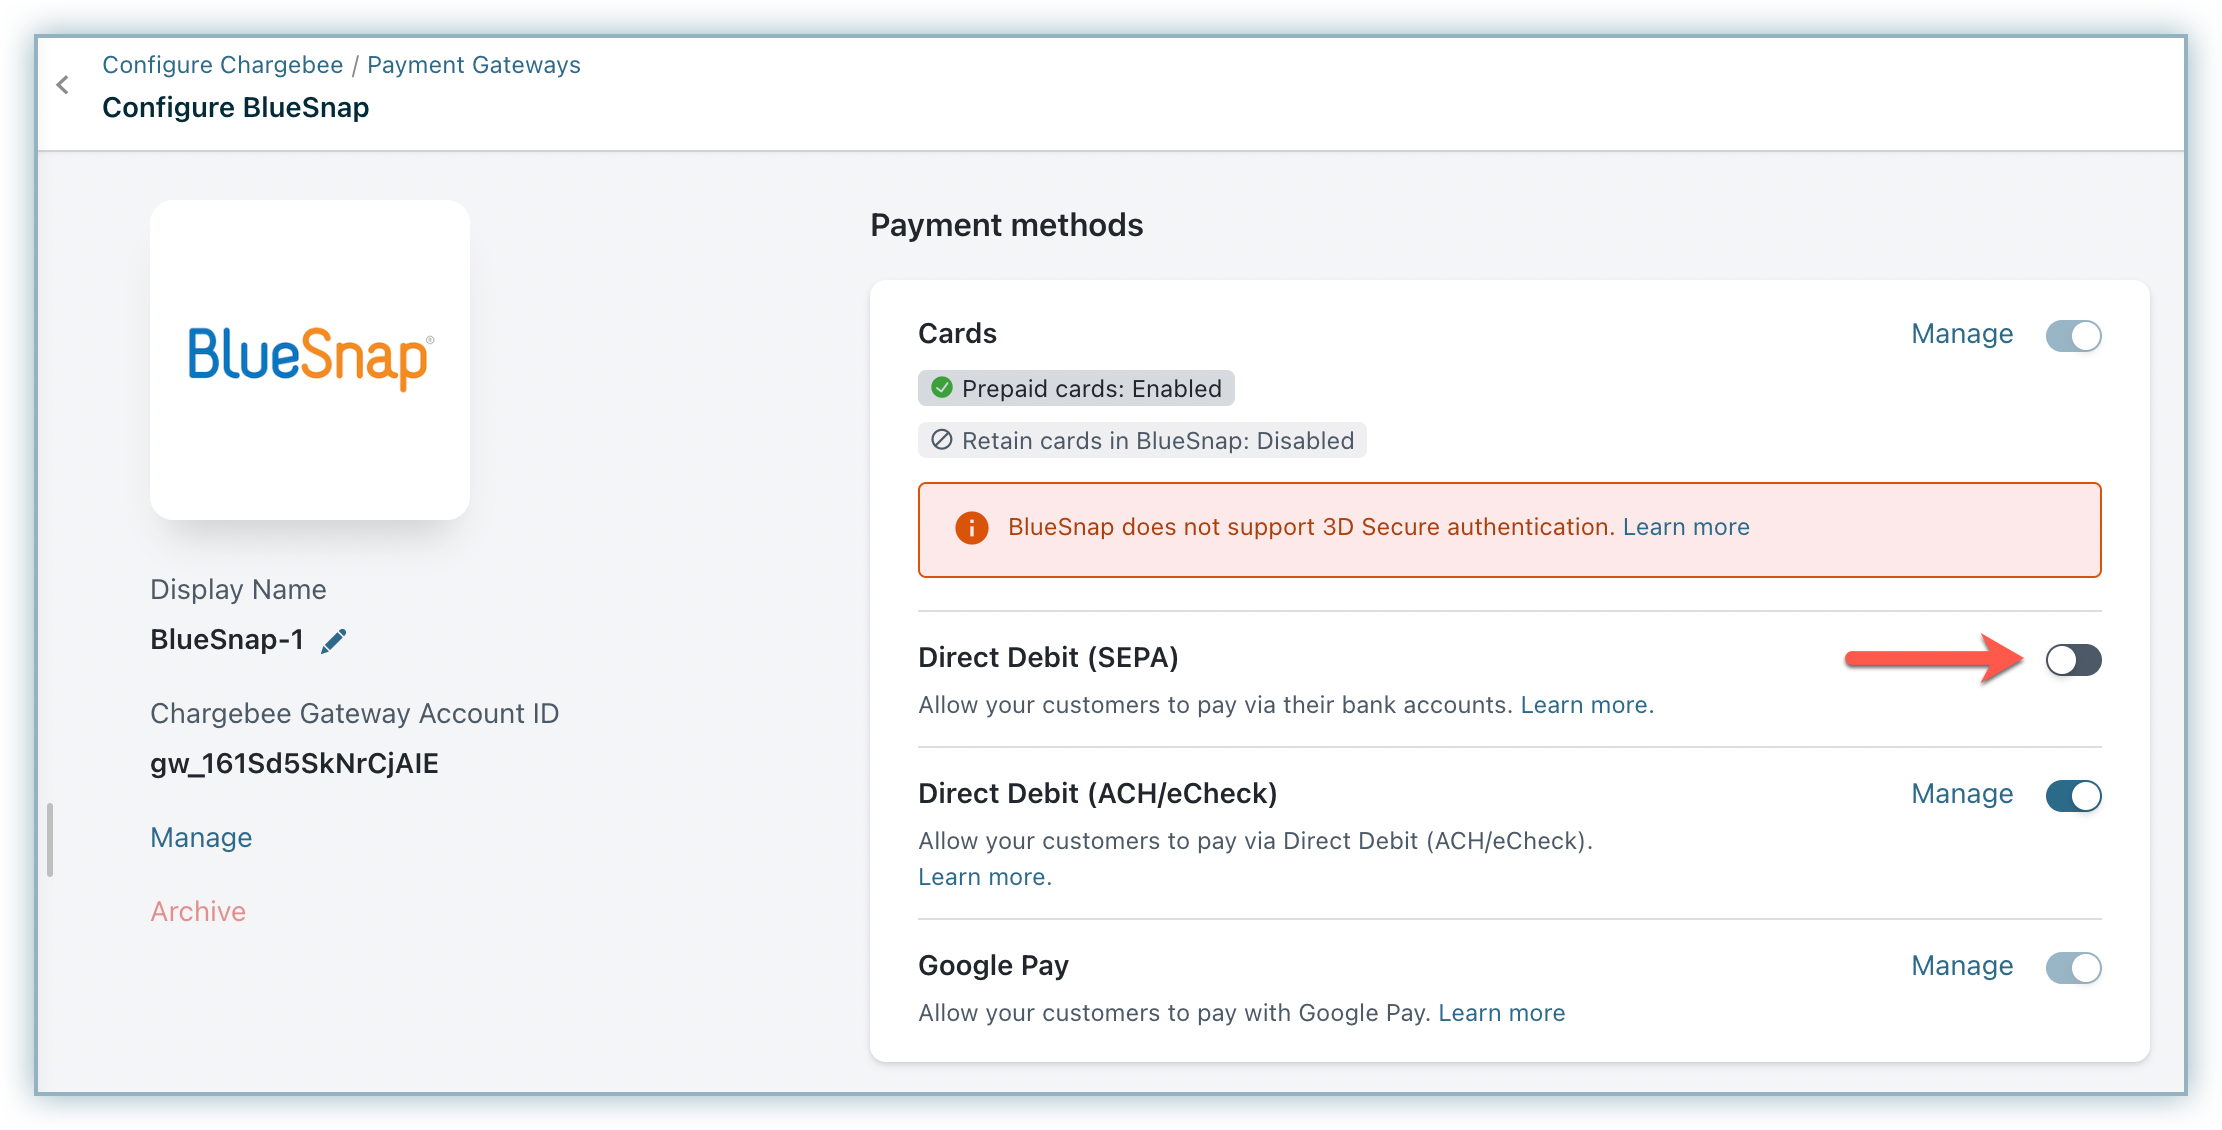The image size is (2222, 1130).
Task: Open SEPA Learn more link
Action: pyautogui.click(x=1586, y=705)
